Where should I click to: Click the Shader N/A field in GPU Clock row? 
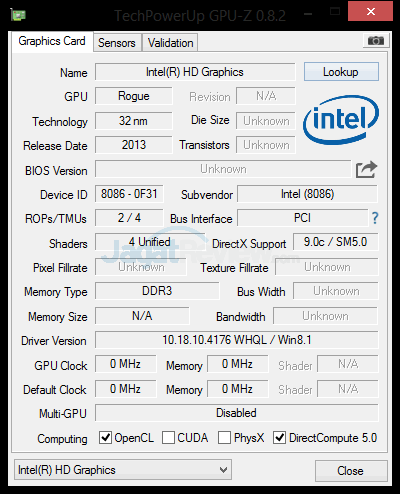click(x=348, y=364)
